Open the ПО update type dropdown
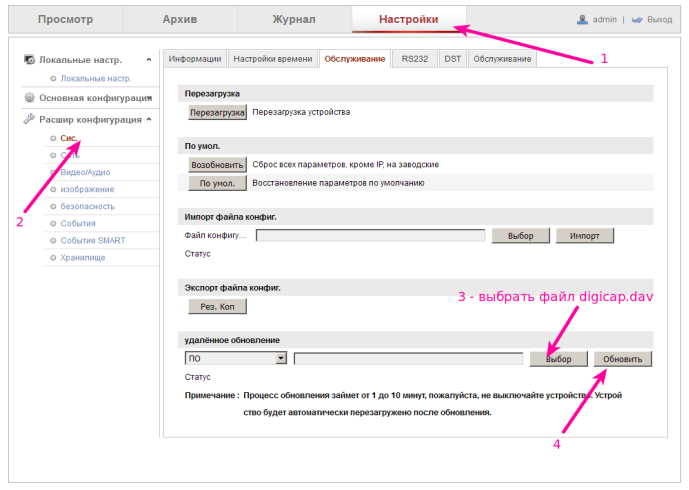This screenshot has height=490, width=689. click(281, 358)
